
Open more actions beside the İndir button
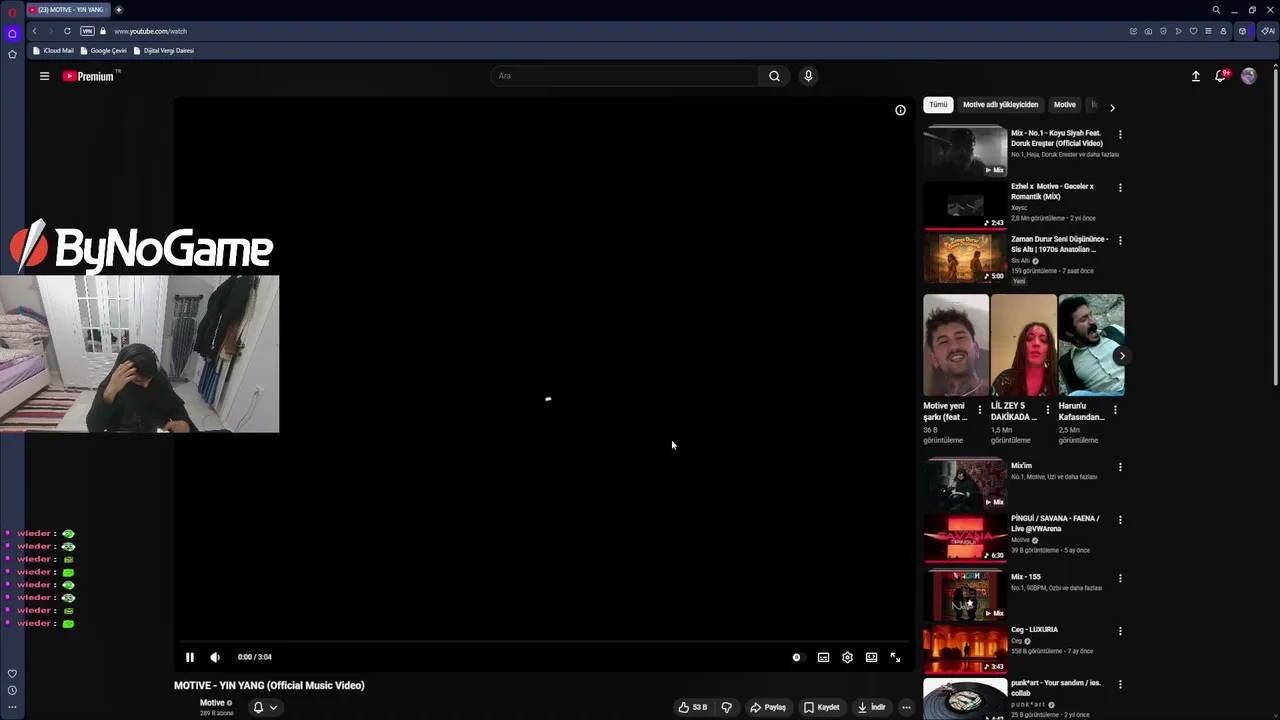[906, 707]
